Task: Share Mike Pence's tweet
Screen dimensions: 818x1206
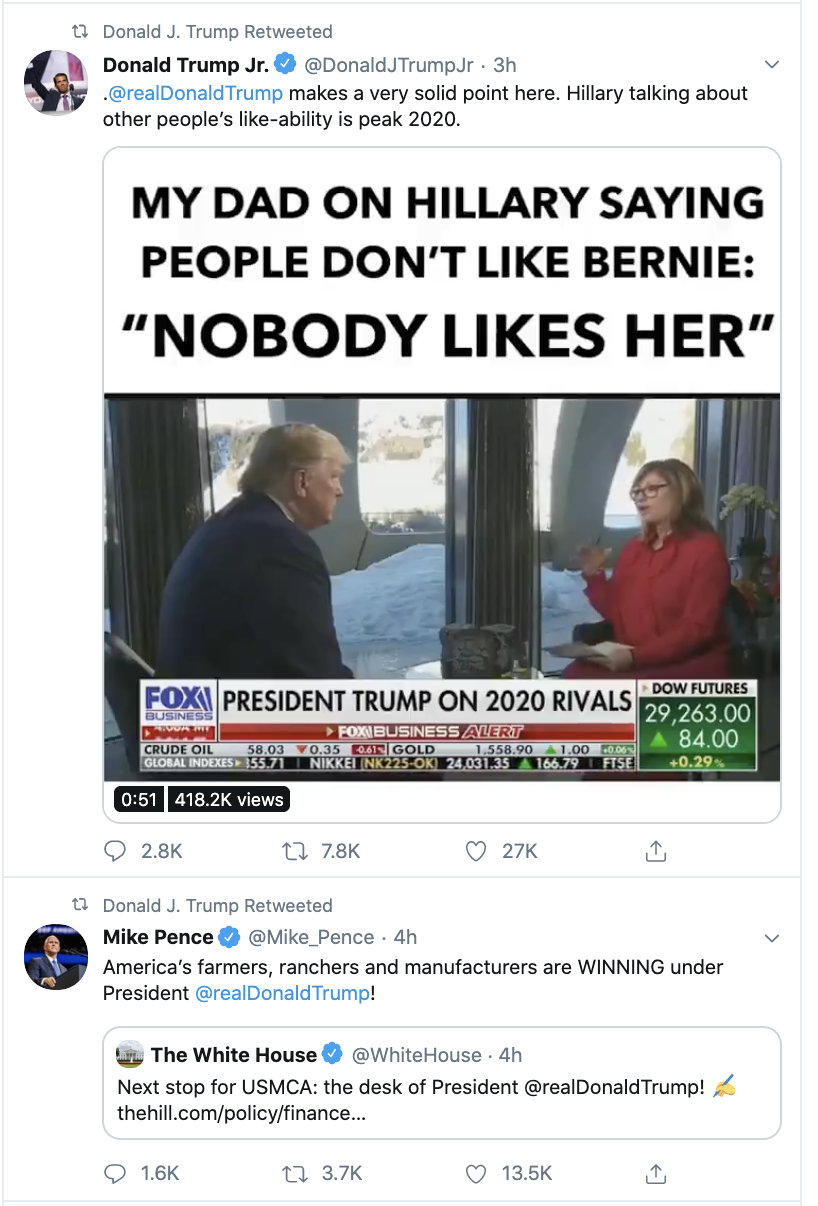Action: [656, 1172]
